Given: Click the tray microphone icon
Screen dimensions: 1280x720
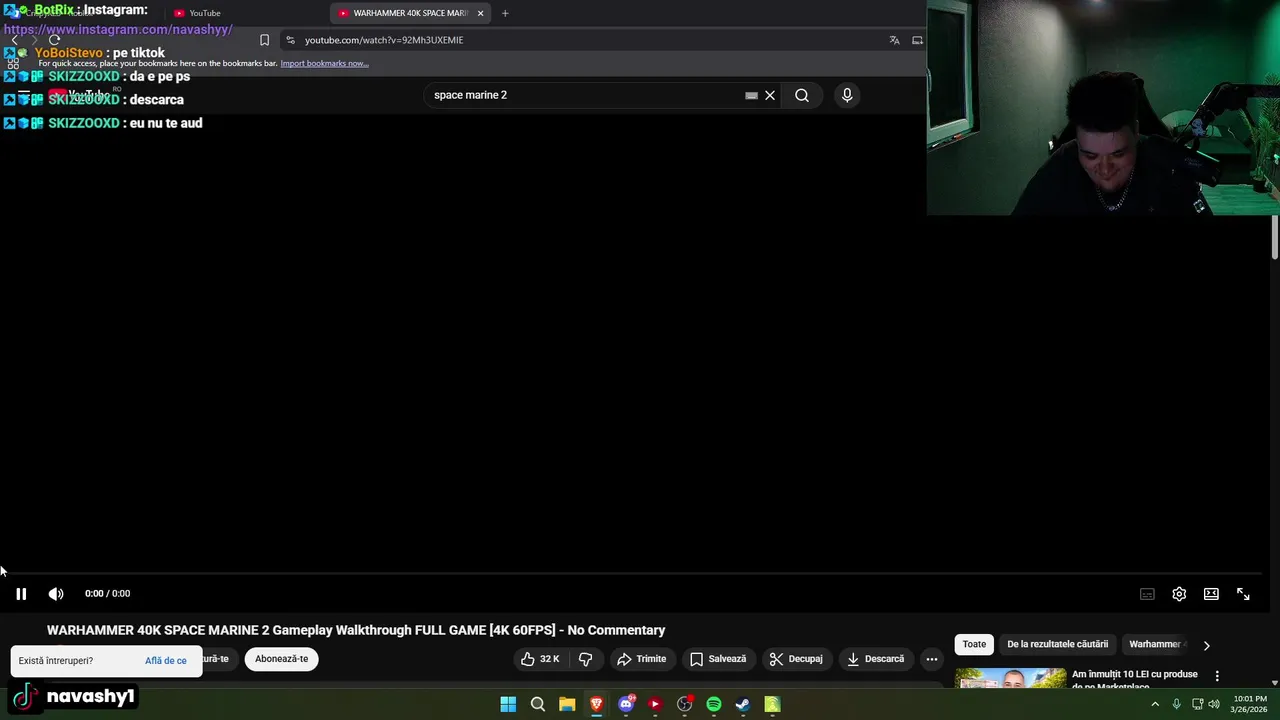Looking at the screenshot, I should click(x=1176, y=704).
